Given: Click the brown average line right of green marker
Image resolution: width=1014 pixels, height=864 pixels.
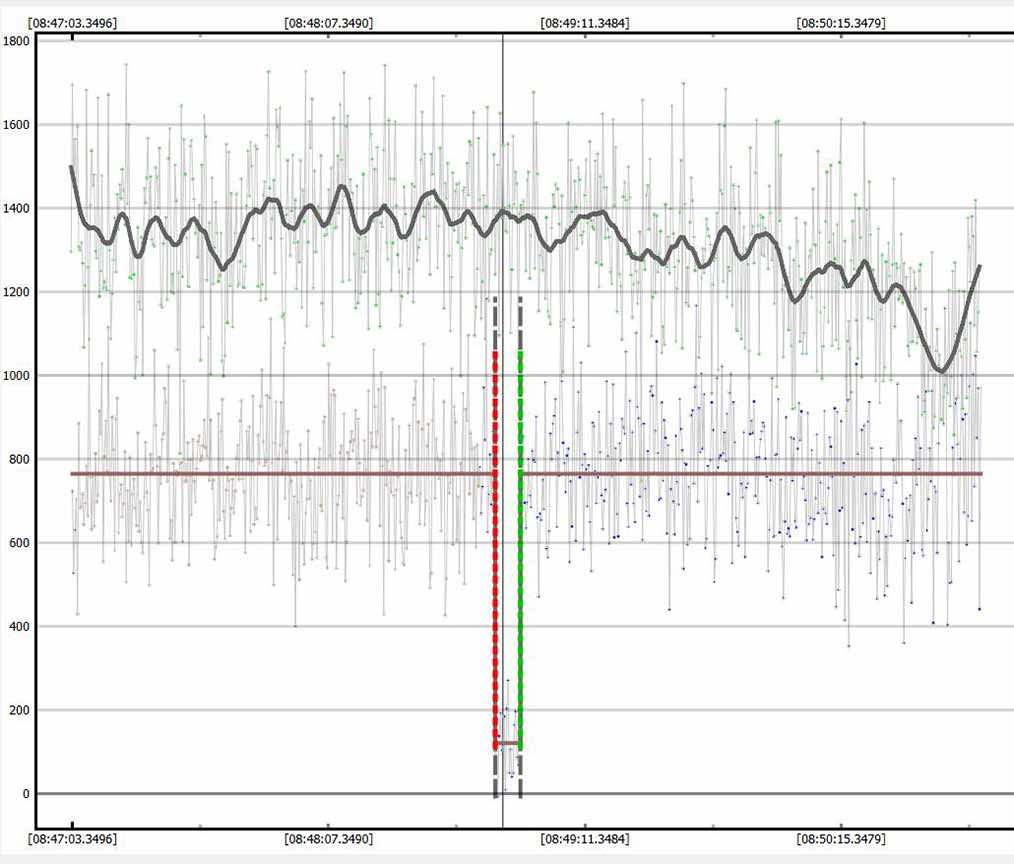Looking at the screenshot, I should tap(753, 474).
